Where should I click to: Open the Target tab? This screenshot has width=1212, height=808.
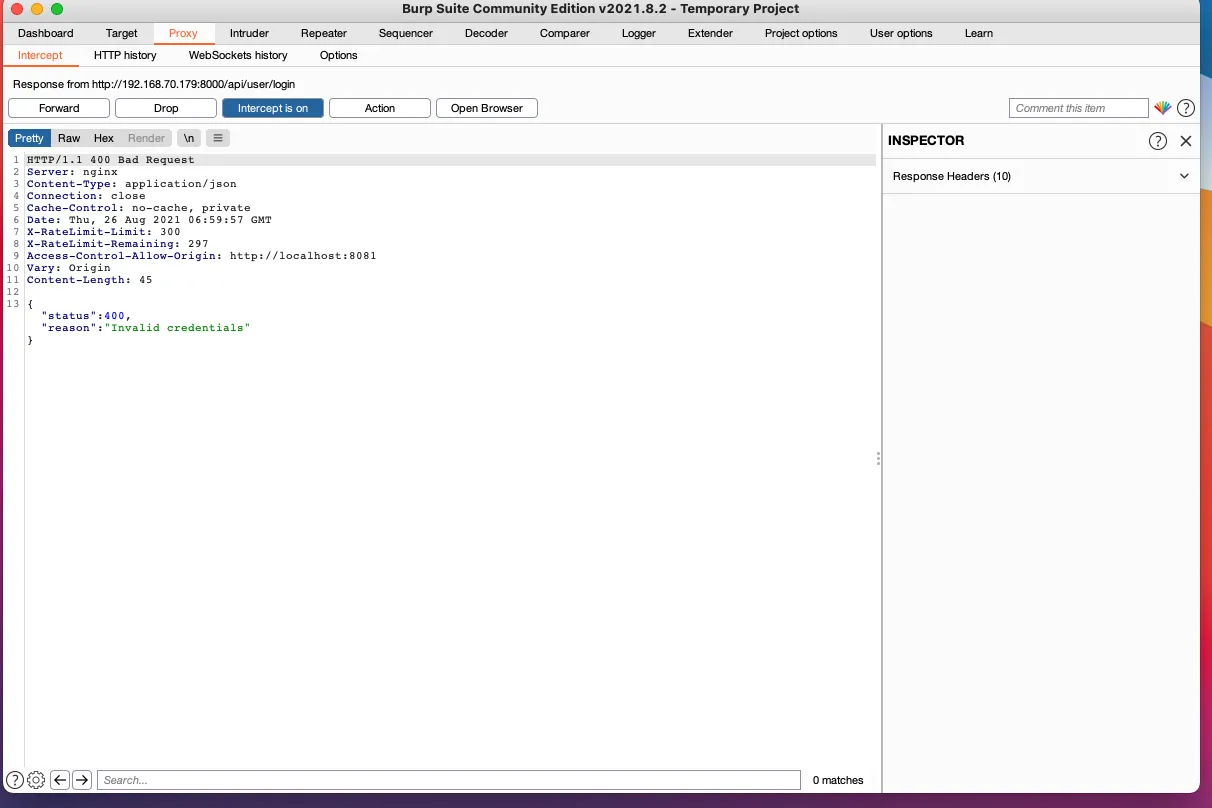coord(122,33)
